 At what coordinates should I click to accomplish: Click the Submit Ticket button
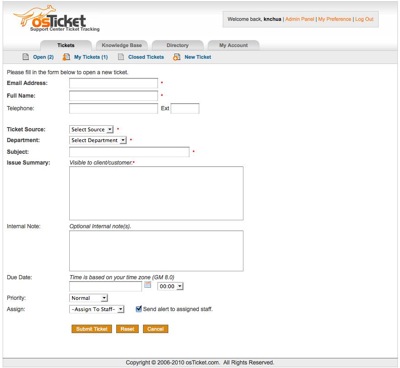point(92,329)
